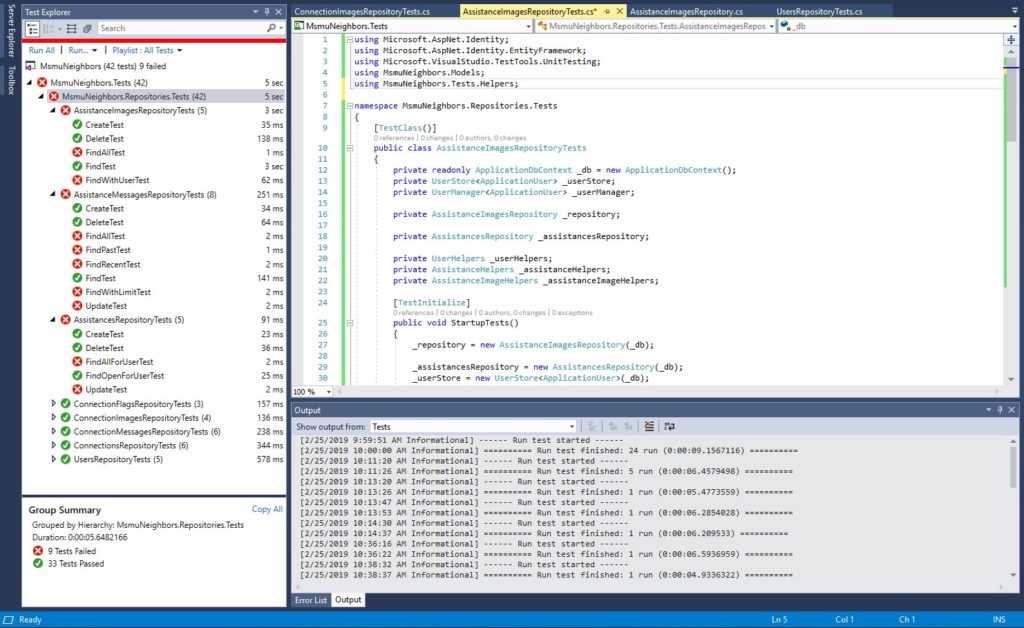Click the Run All link
The width and height of the screenshot is (1024, 628).
[x=42, y=50]
